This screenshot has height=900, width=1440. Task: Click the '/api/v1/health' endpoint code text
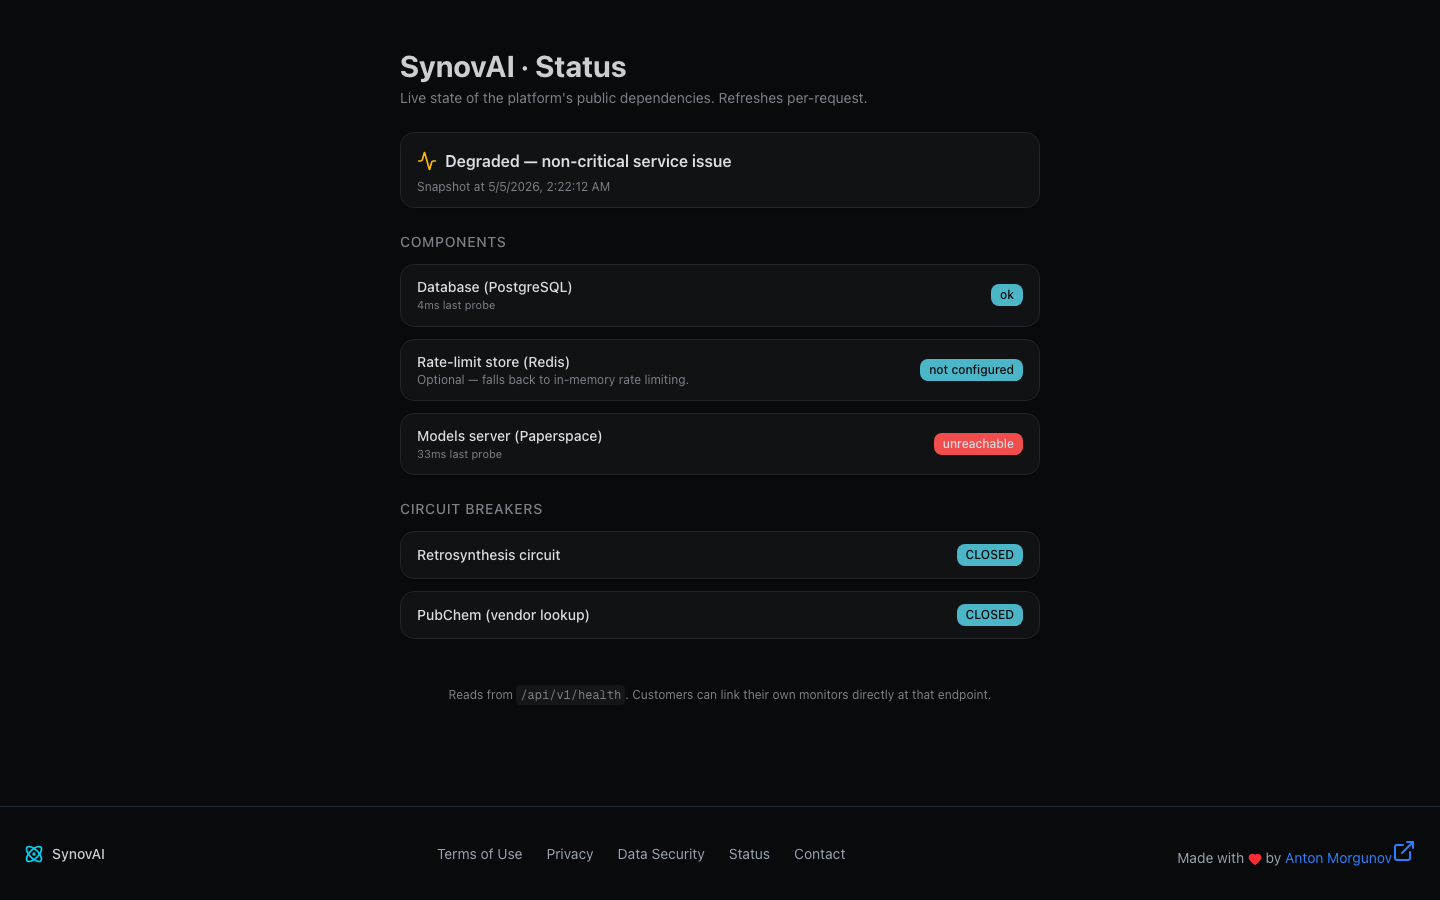571,695
